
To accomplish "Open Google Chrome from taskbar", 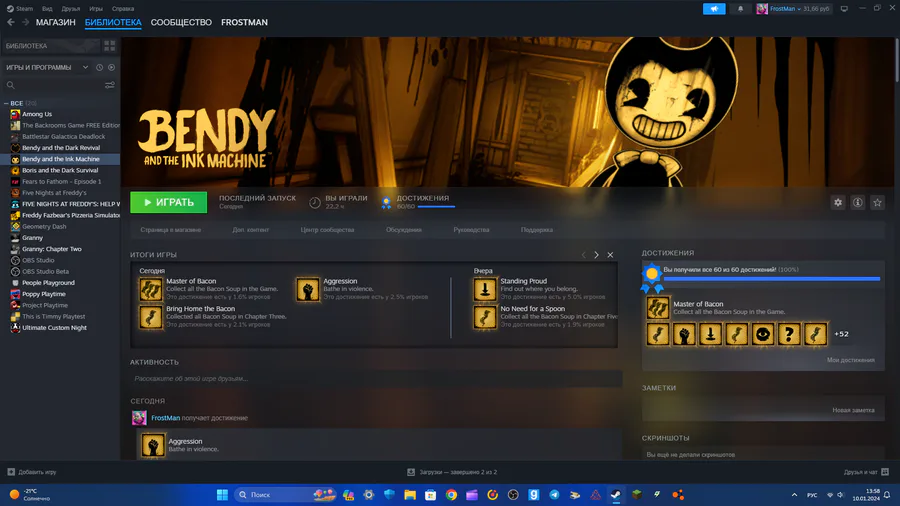I will click(451, 495).
